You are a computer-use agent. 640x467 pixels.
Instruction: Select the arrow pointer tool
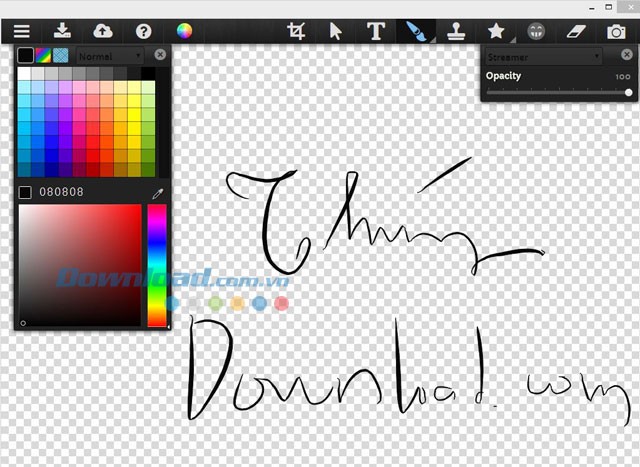click(335, 31)
